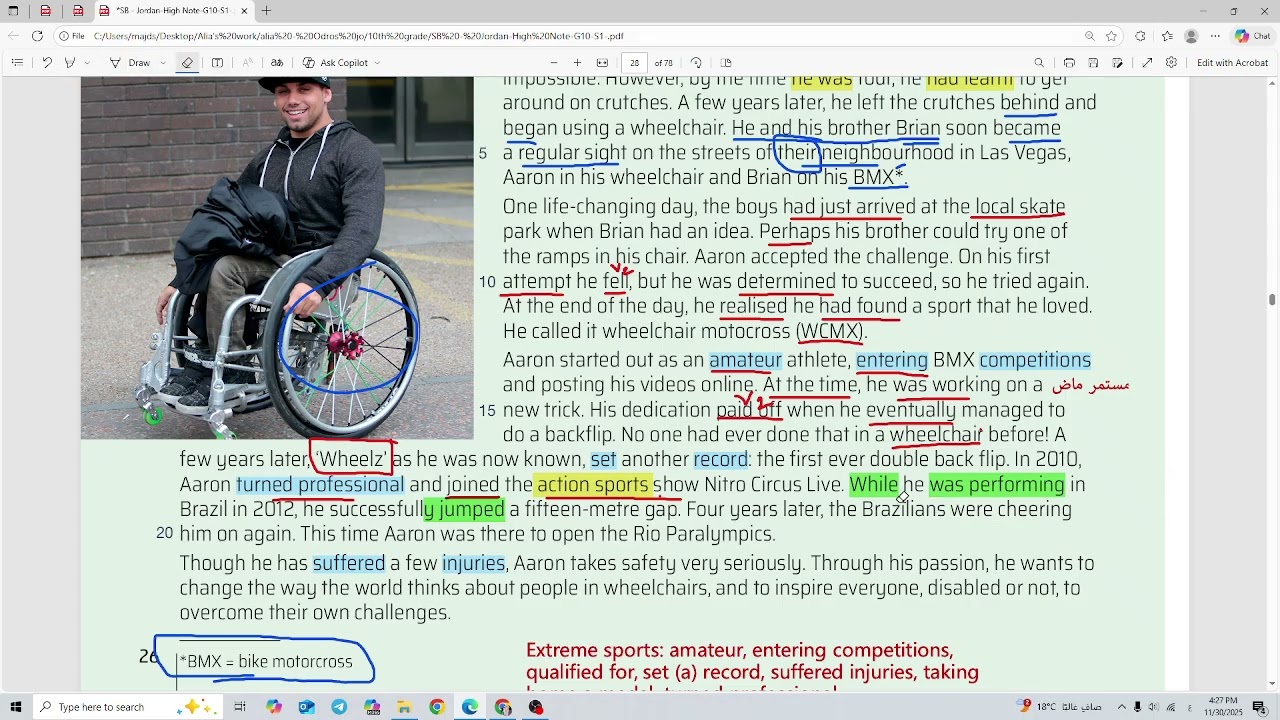Open a new browser tab
Screen dimensions: 1280x720
tap(267, 11)
